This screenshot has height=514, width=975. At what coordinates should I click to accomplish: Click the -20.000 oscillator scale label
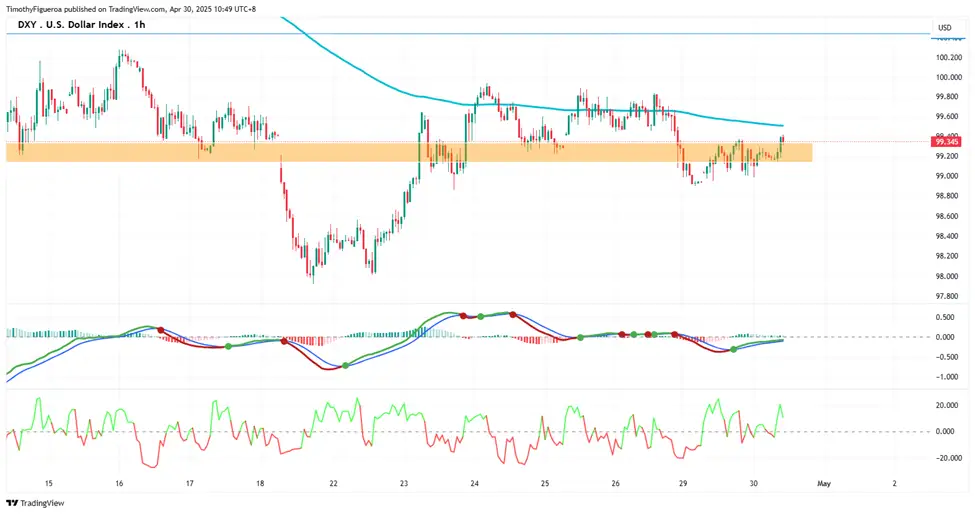pos(950,458)
